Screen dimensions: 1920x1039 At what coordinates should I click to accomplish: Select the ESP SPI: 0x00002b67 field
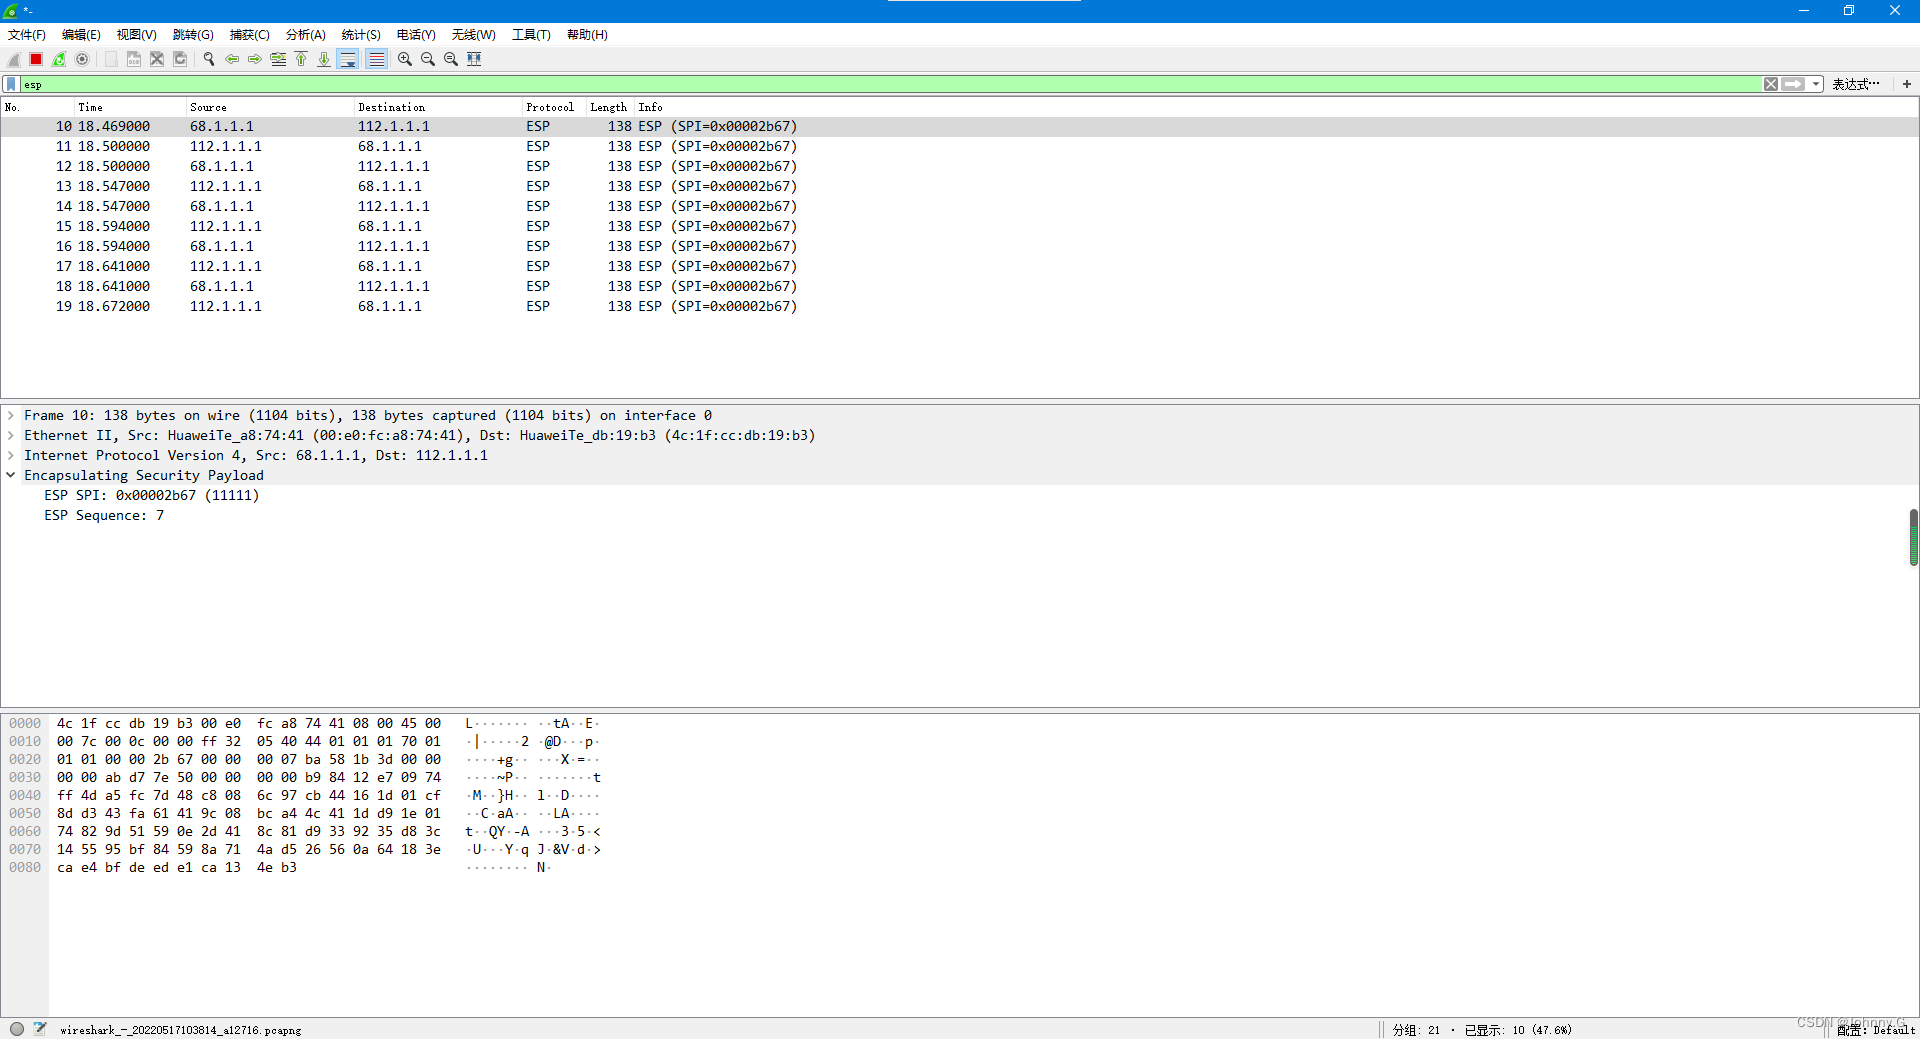[x=151, y=495]
